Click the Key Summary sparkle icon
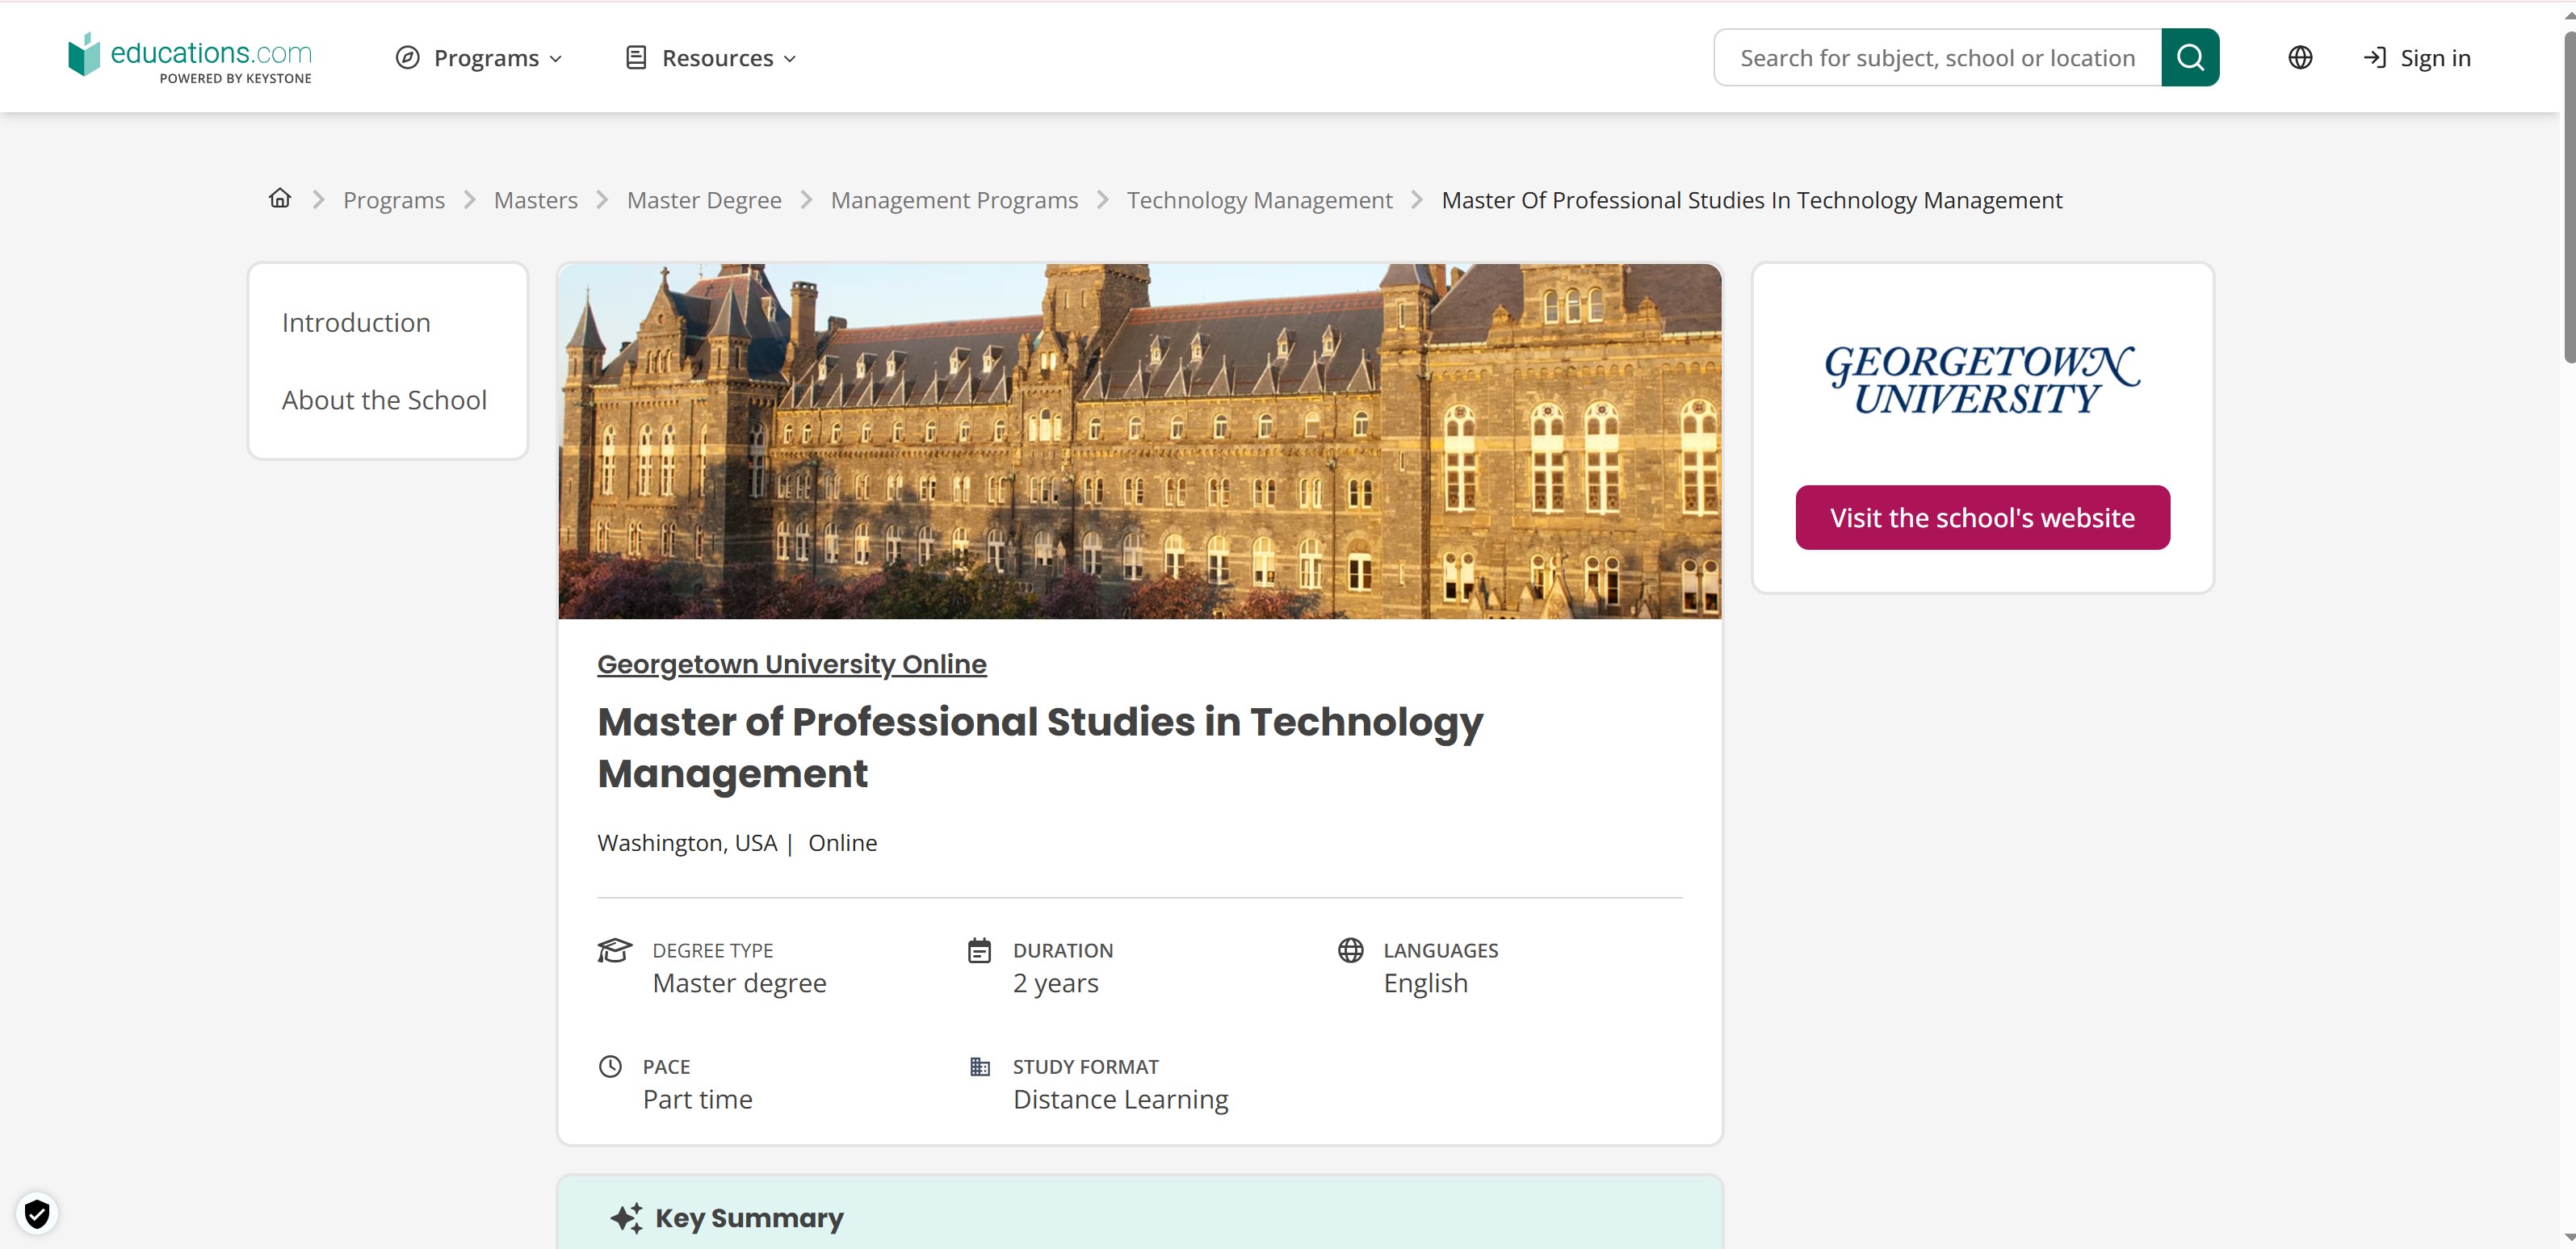The height and width of the screenshot is (1249, 2576). point(627,1218)
